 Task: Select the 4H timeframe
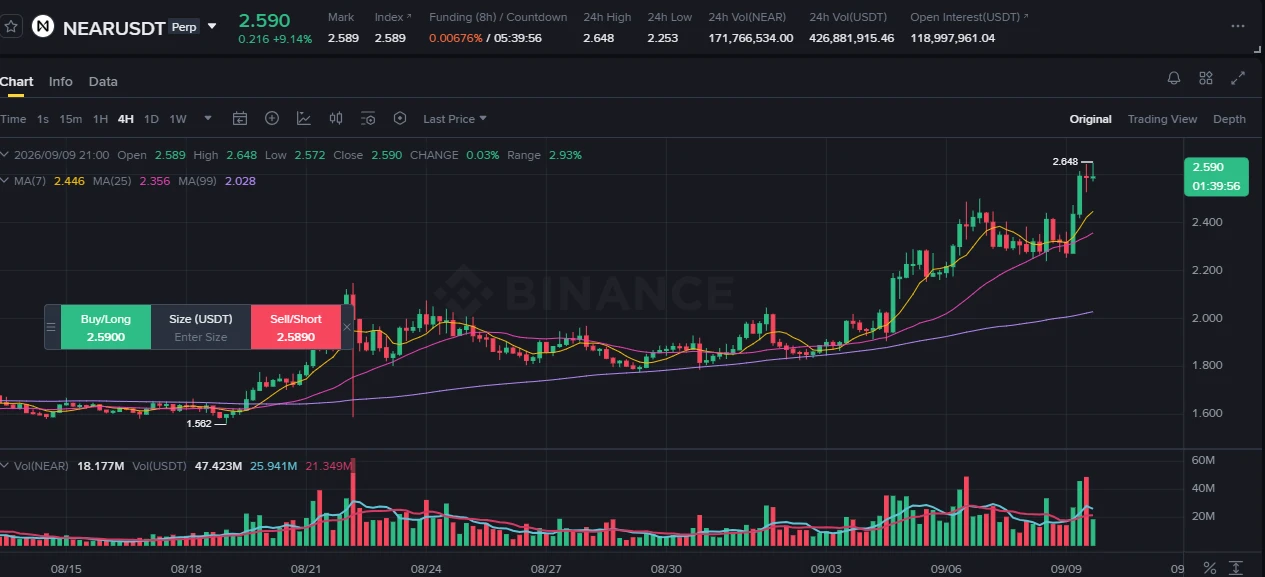coord(125,119)
